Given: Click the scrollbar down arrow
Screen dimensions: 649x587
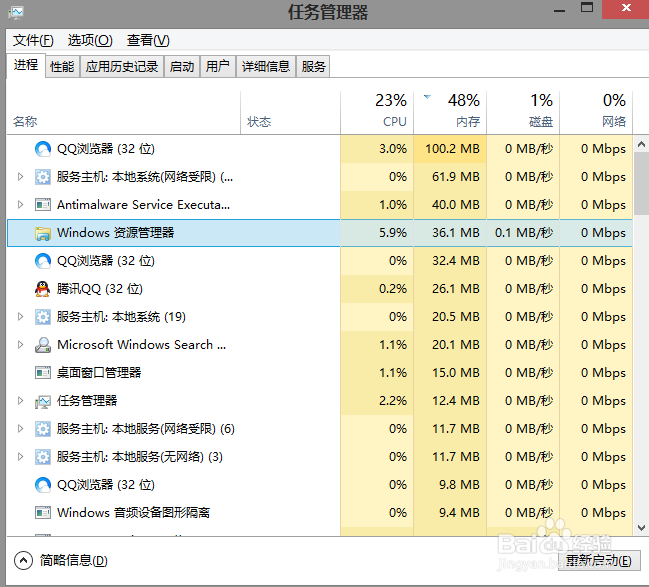Looking at the screenshot, I should pos(641,528).
